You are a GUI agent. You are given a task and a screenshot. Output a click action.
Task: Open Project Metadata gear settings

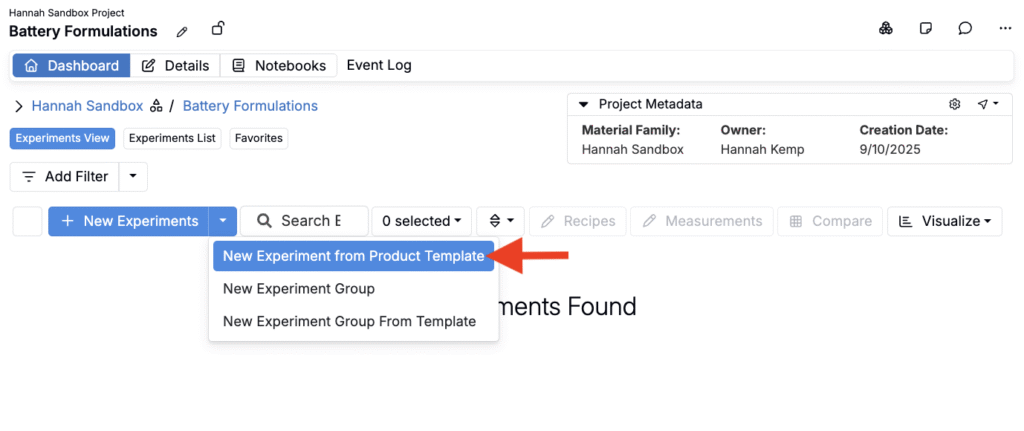coord(955,104)
